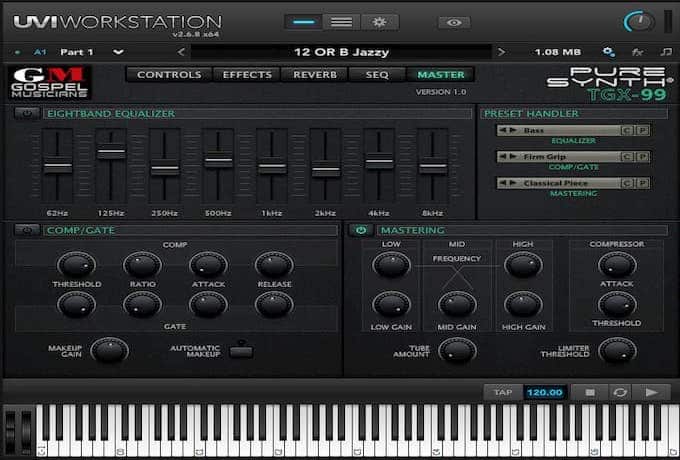Click the Comp Threshold knob
This screenshot has height=460, width=680.
click(76, 264)
